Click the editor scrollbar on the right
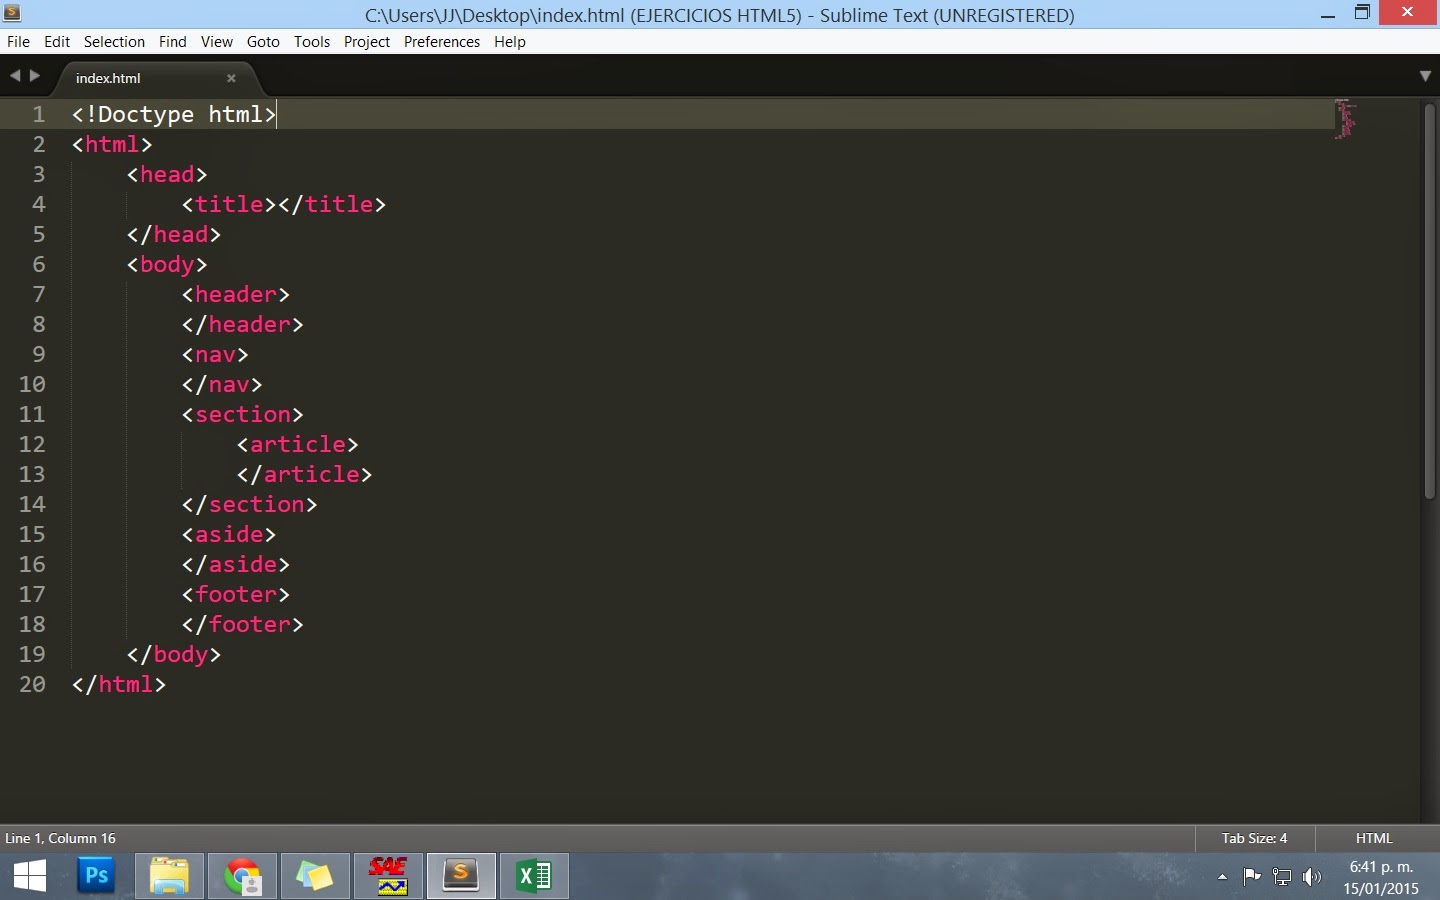Screen dimensions: 1440x900 point(1429,300)
